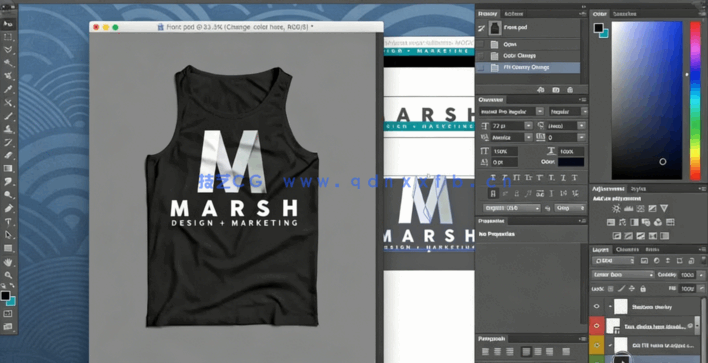Toggle lock image pixels brush icon

tap(621, 289)
